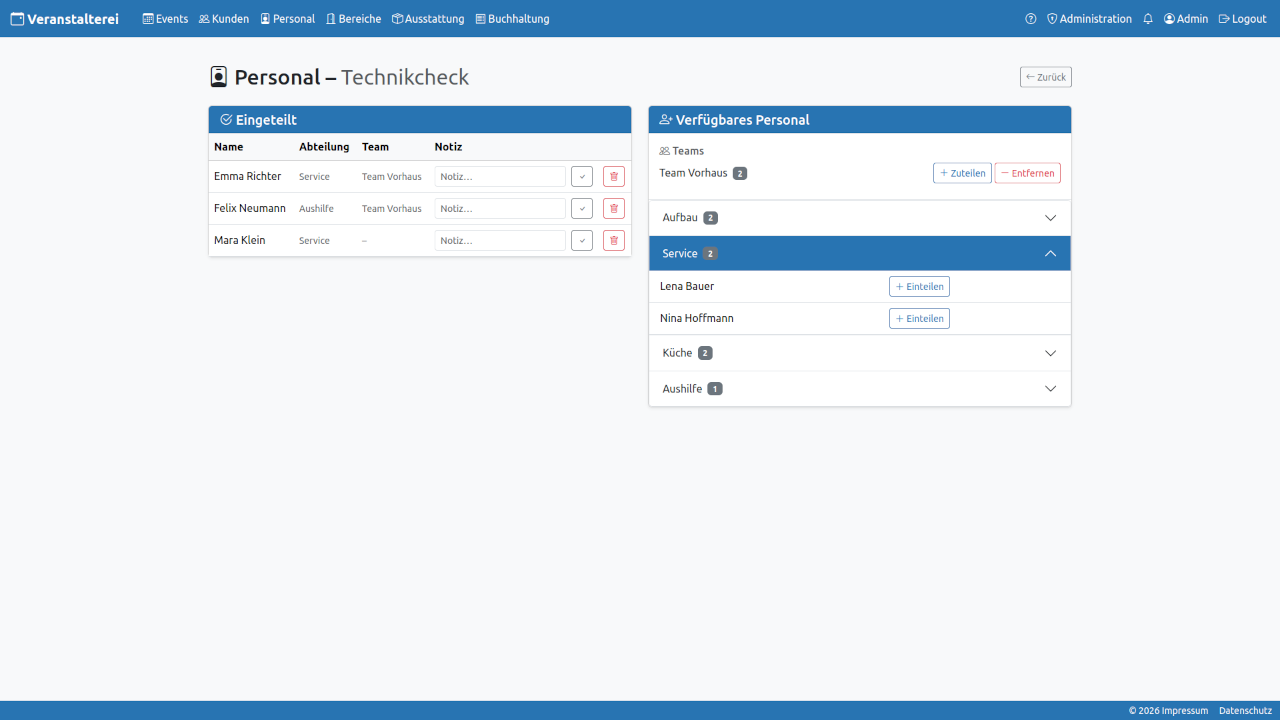This screenshot has width=1280, height=720.
Task: Click the Nina Hoffmann name
Action: 697,319
